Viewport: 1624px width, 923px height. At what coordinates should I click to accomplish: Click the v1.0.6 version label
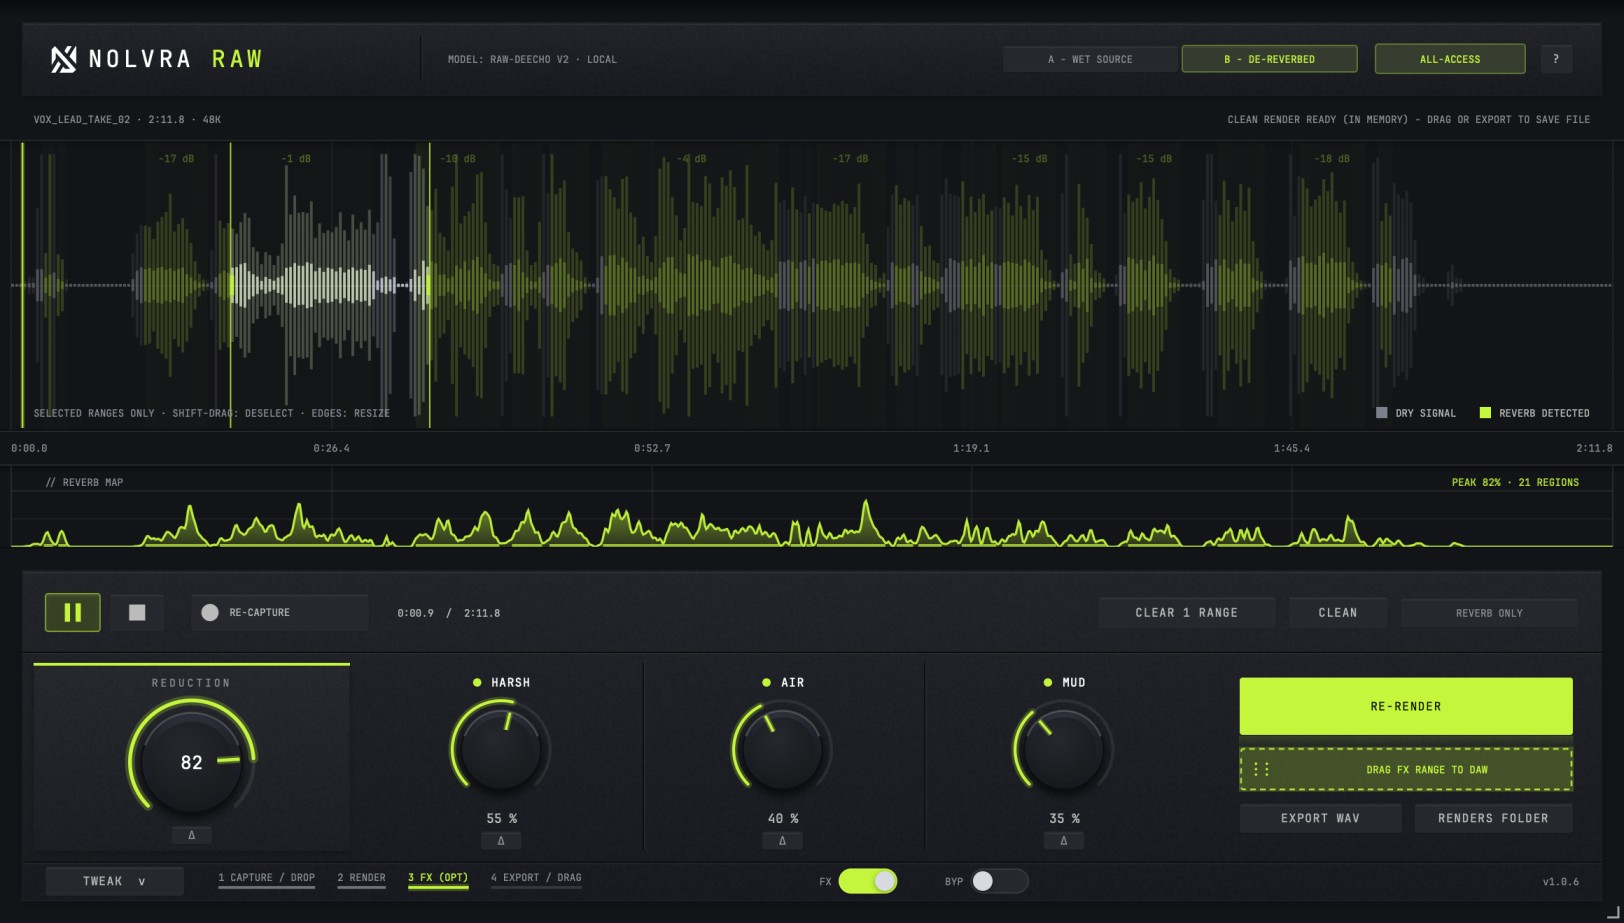[x=1561, y=881]
